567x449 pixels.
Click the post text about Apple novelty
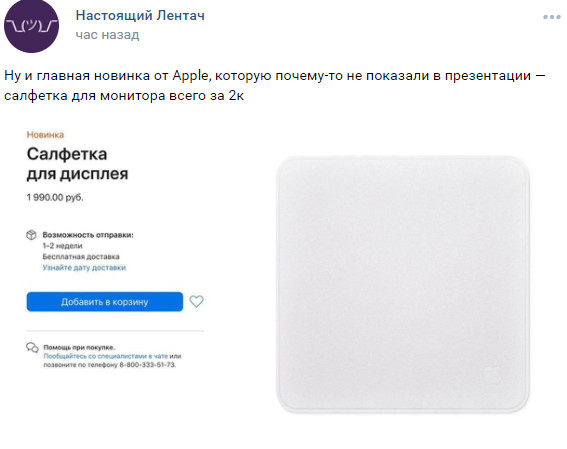tap(275, 86)
